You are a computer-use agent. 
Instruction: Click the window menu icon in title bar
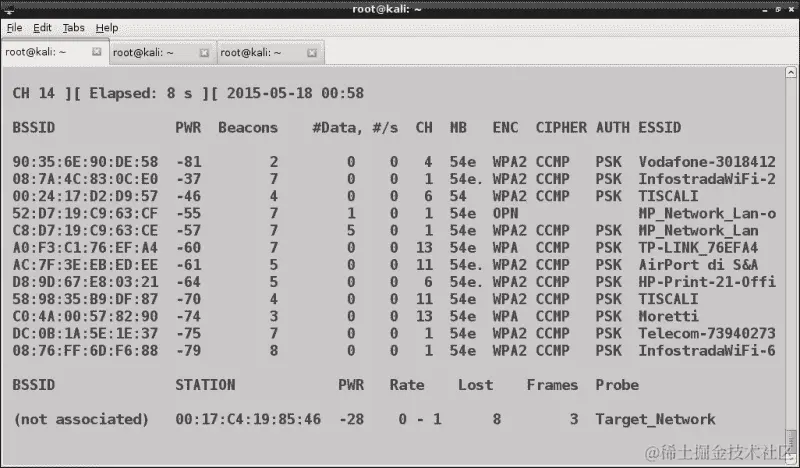pos(9,9)
